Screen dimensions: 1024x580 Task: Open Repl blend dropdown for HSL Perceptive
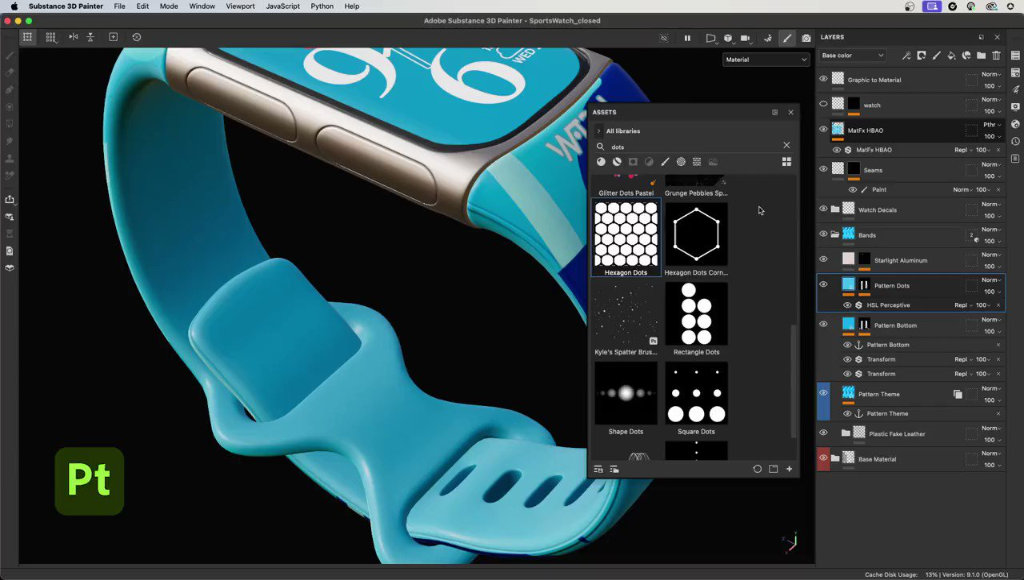pyautogui.click(x=963, y=305)
